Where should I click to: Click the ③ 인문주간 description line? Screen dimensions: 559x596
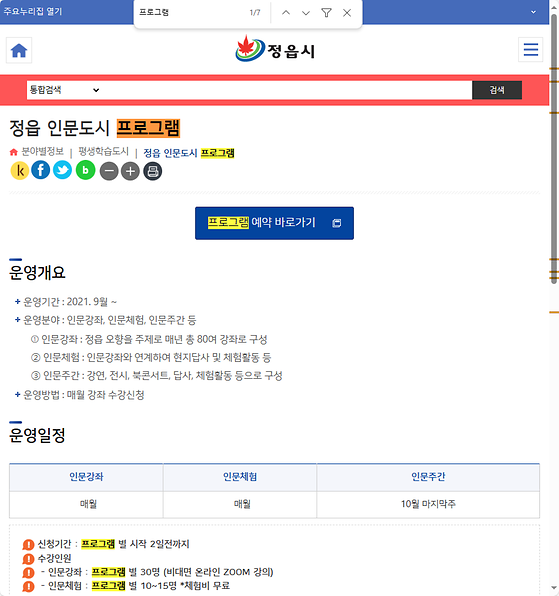tap(157, 376)
